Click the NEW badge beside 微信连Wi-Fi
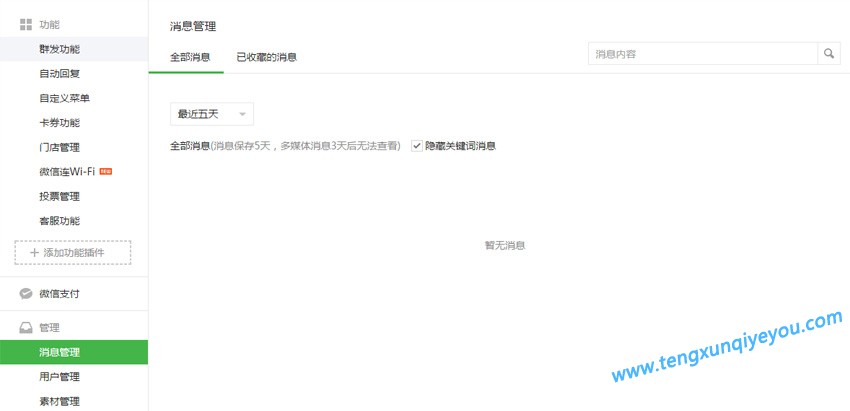The width and height of the screenshot is (850, 411). point(106,172)
